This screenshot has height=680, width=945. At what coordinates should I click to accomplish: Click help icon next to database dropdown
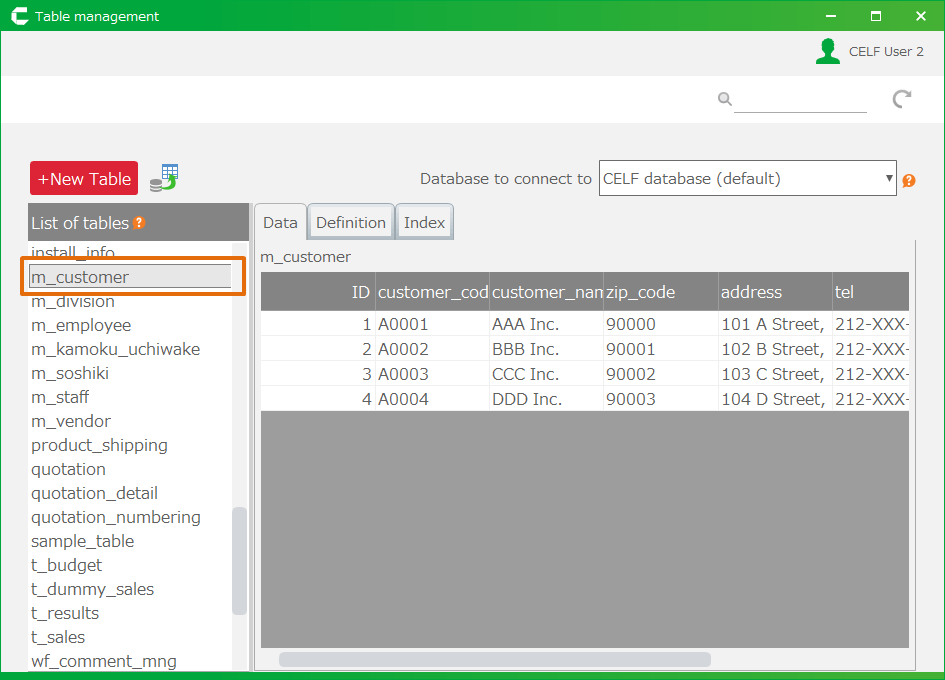coord(909,181)
